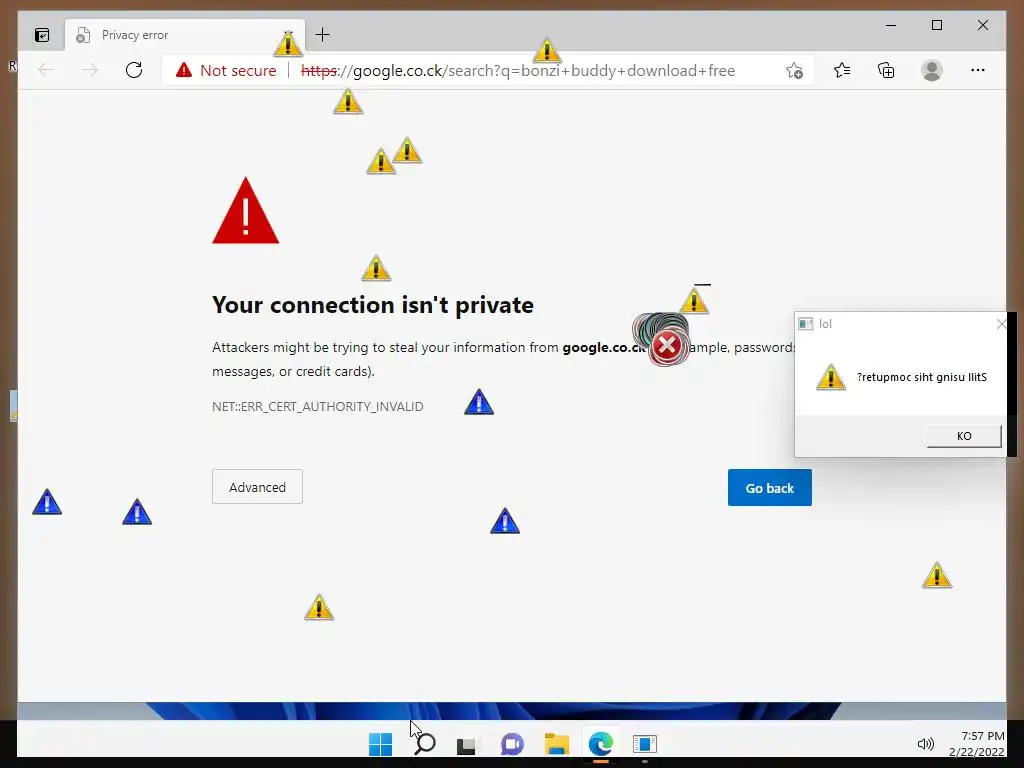1024x768 pixels.
Task: Click the 'Your connection isn't private' heading
Action: [373, 305]
